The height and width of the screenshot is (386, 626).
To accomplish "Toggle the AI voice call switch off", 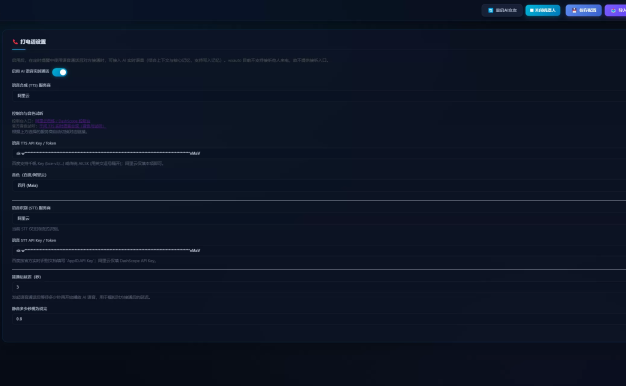I will [59, 72].
